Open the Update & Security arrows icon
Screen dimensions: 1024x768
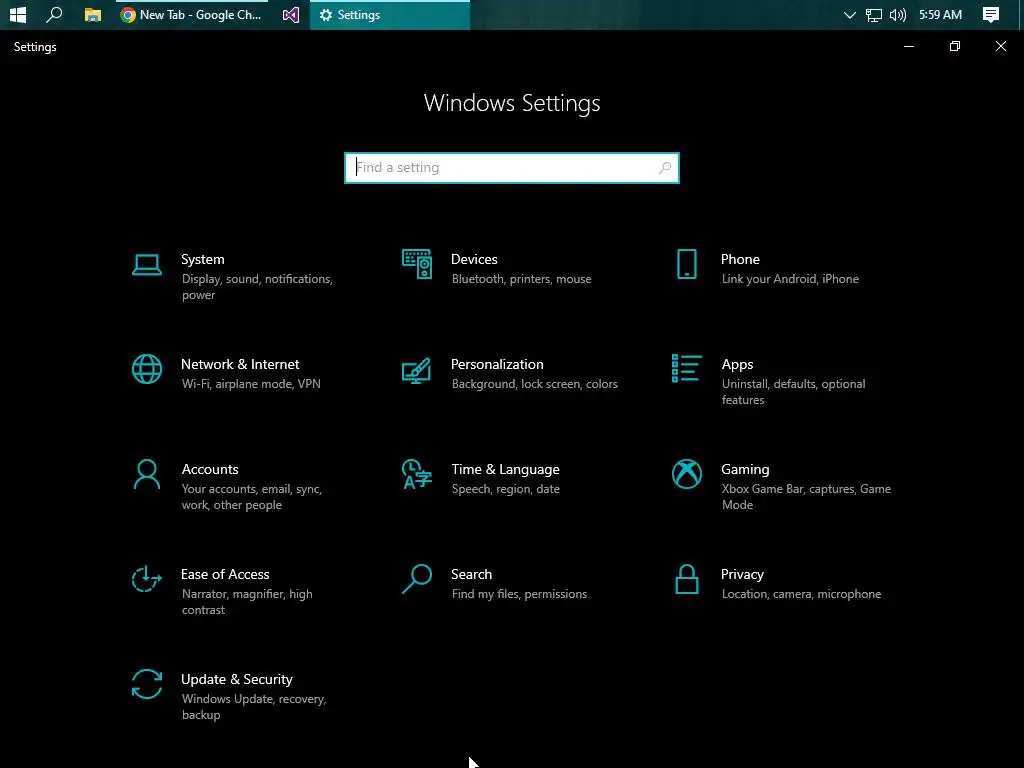146,684
